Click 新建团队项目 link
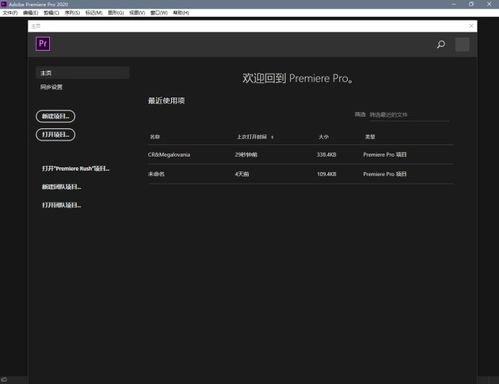This screenshot has height=384, width=499. coord(61,187)
